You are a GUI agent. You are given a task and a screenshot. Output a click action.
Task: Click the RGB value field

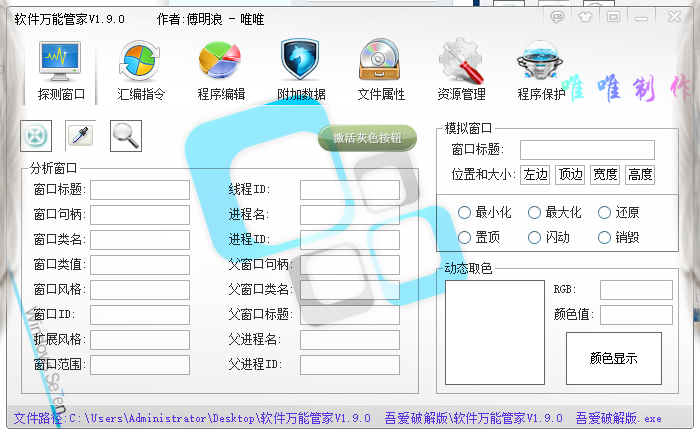pyautogui.click(x=636, y=290)
